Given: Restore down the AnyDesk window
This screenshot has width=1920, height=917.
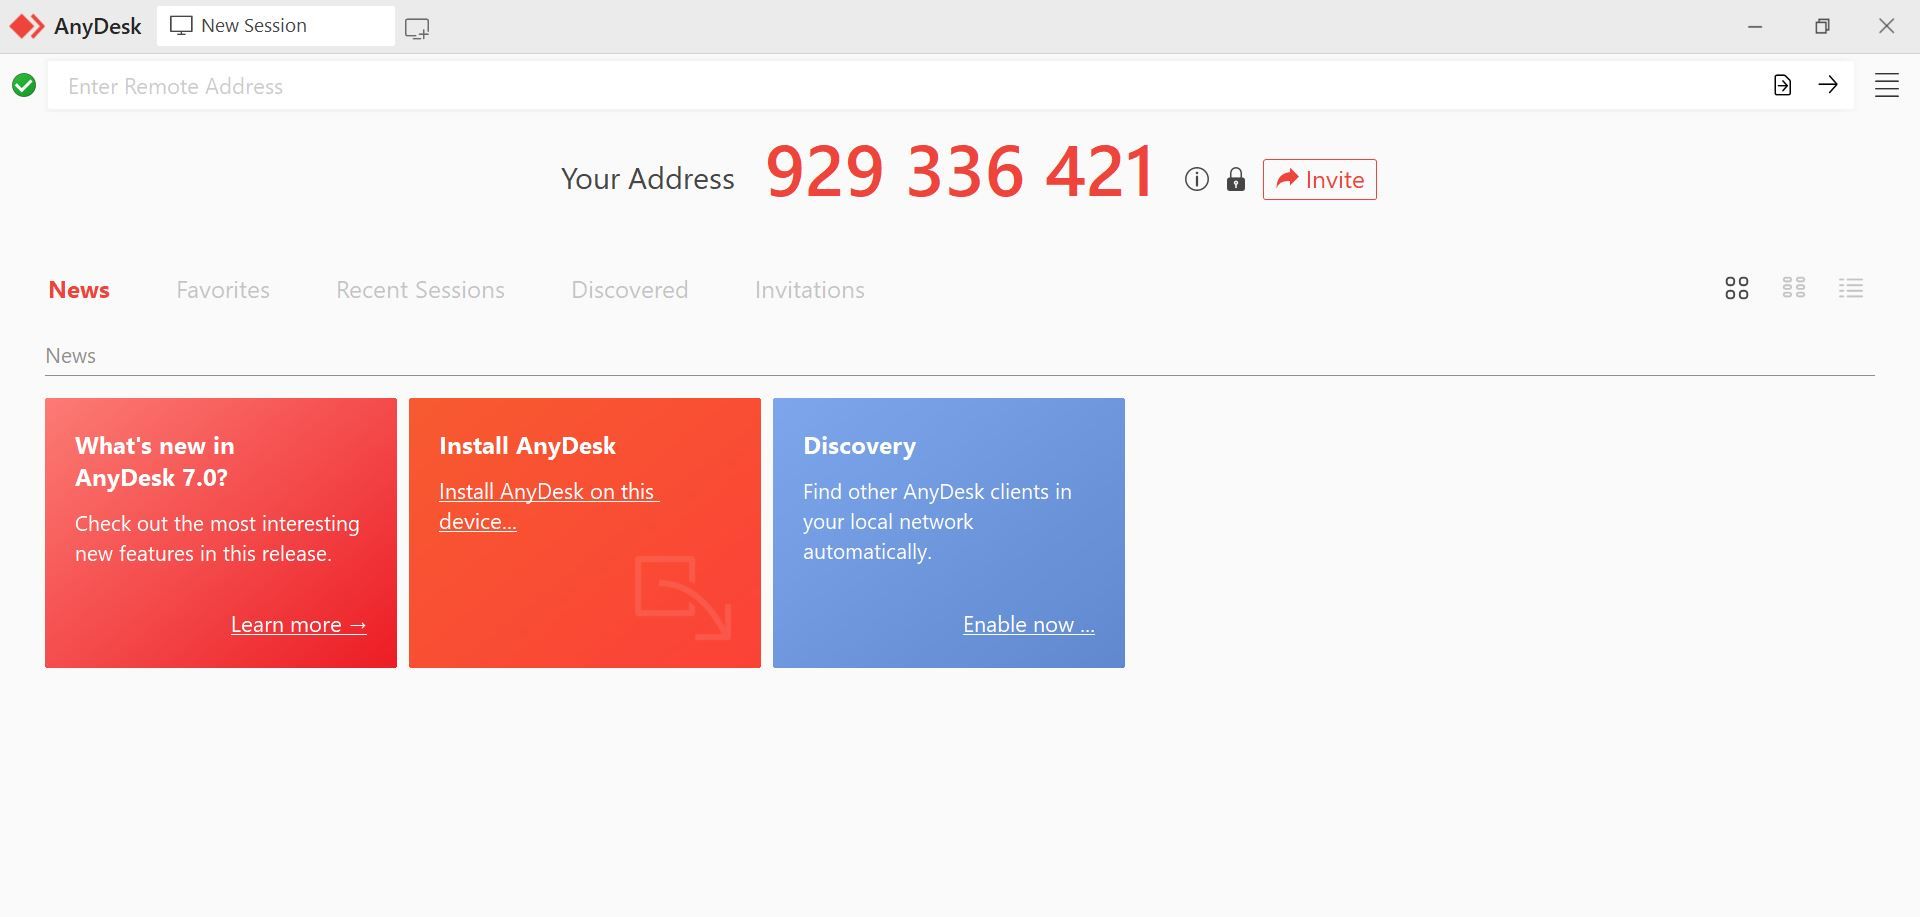Looking at the screenshot, I should 1822,27.
